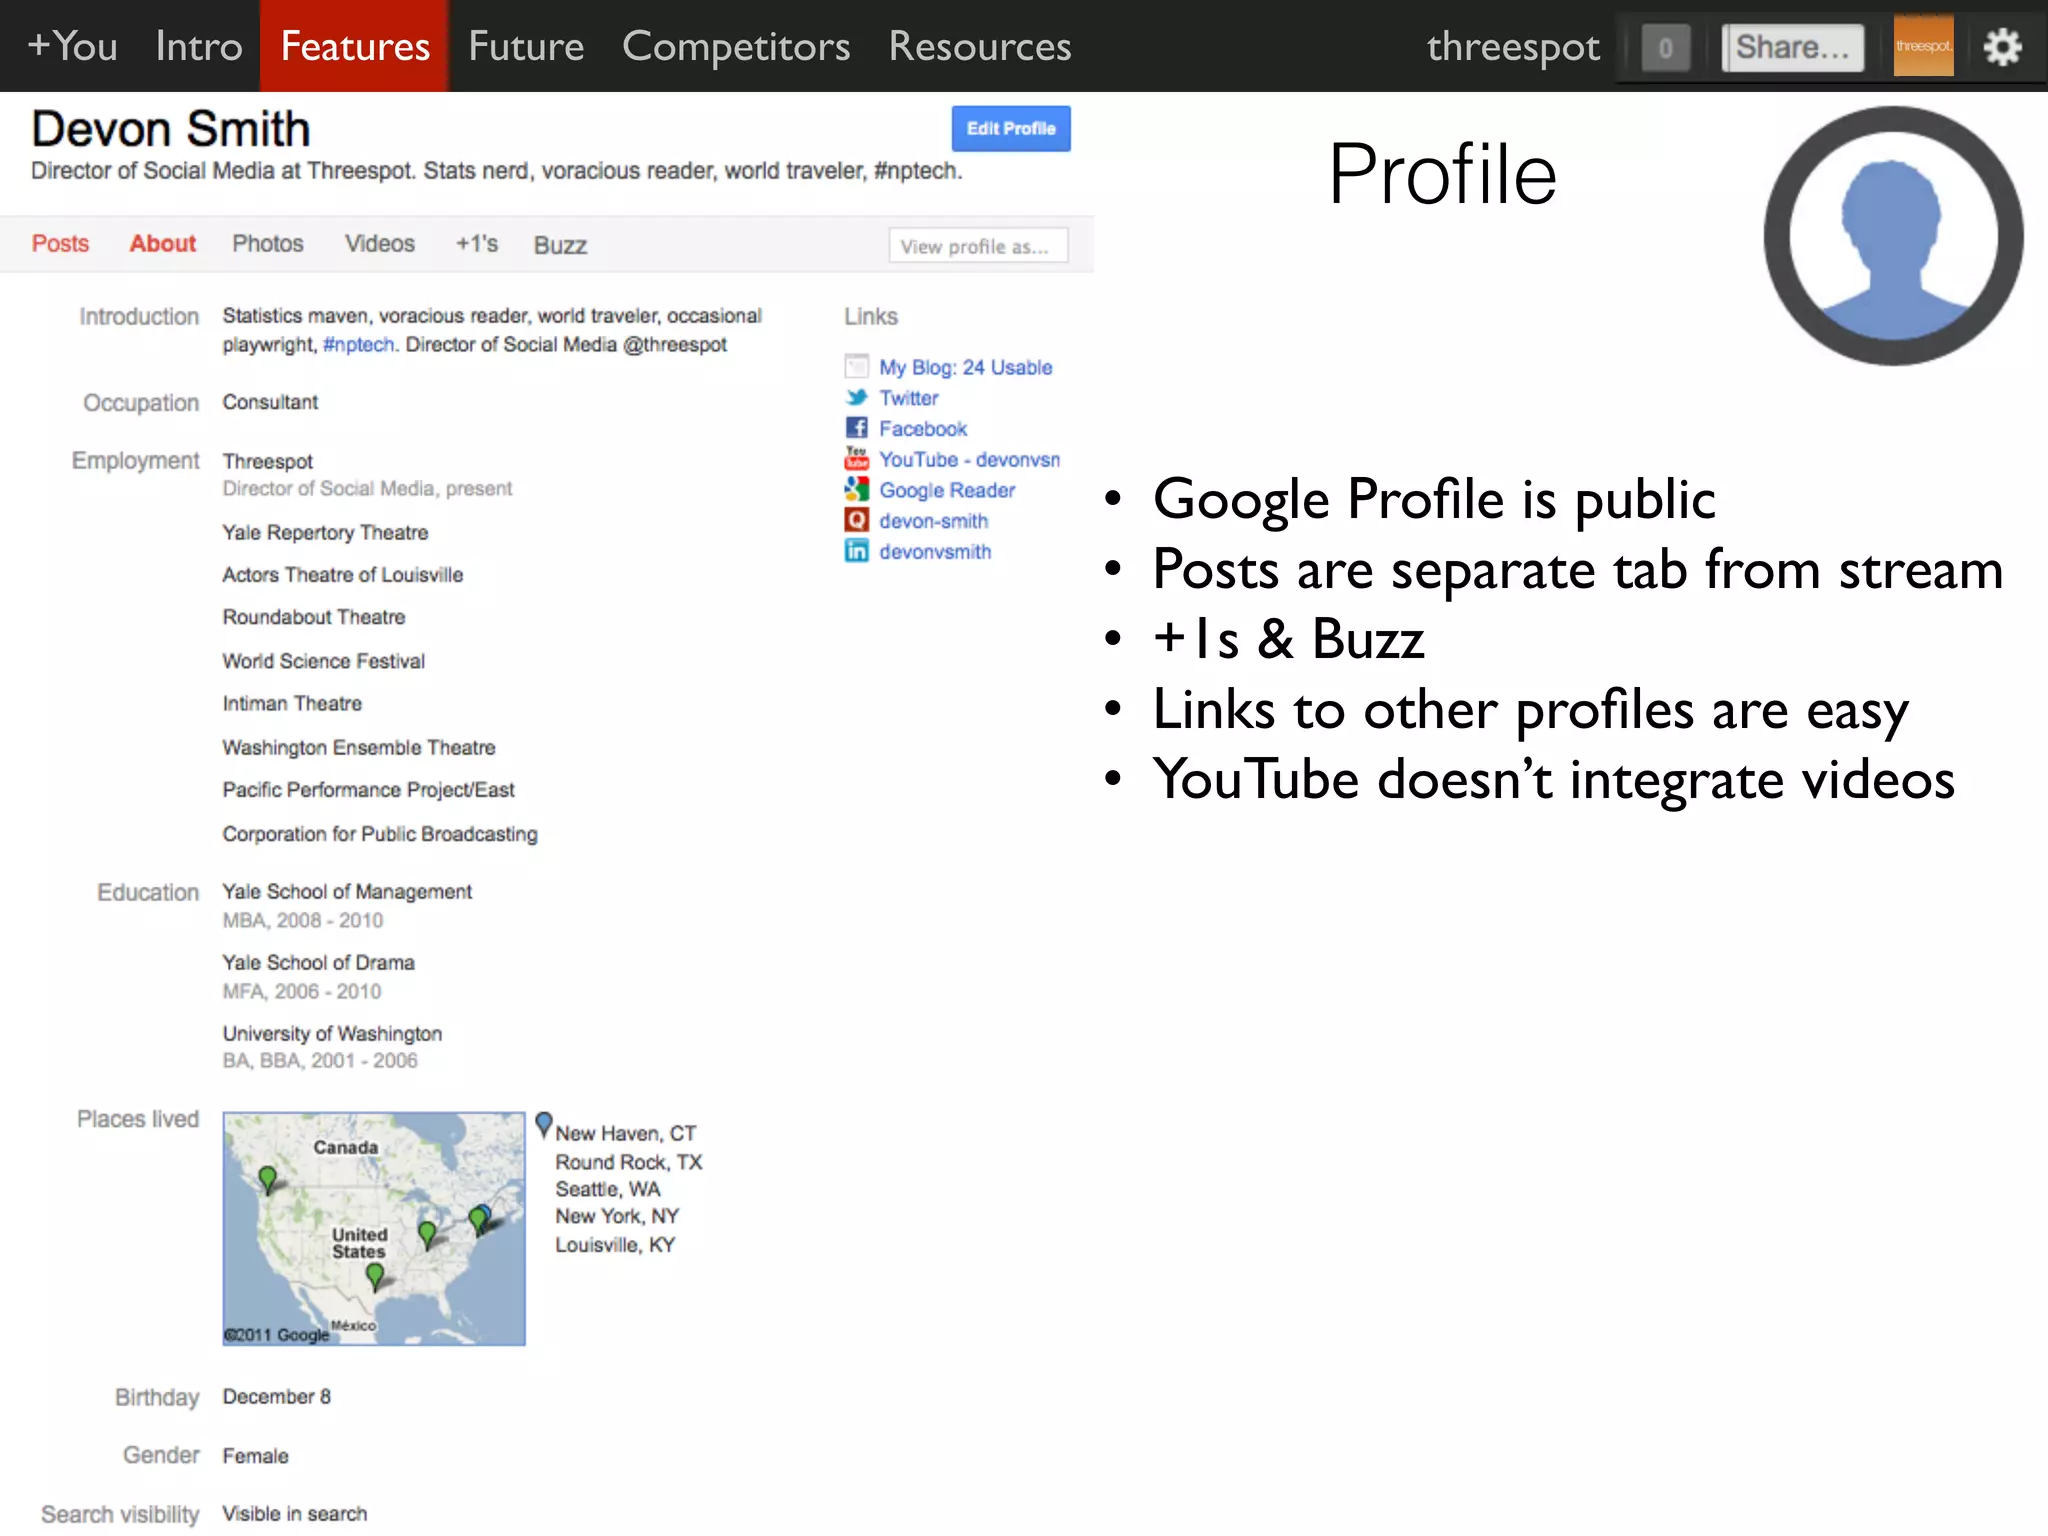Click the Devon Smith name heading
This screenshot has height=1536, width=2048.
coord(171,129)
